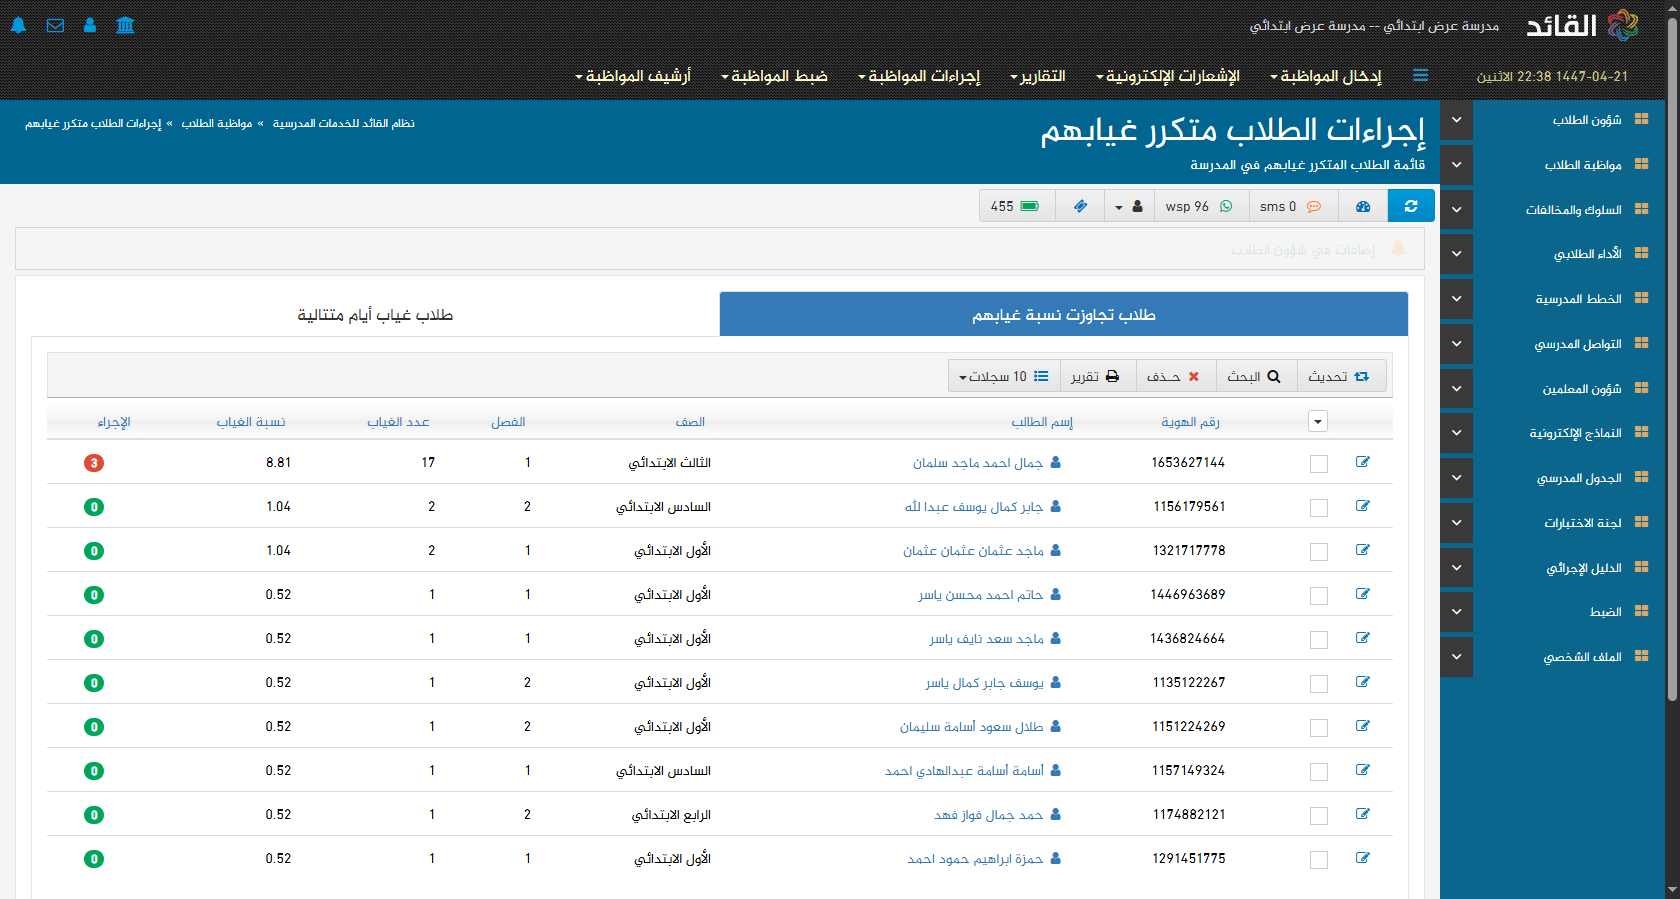Edit row for student 1653627144
This screenshot has height=899, width=1680.
pyautogui.click(x=1362, y=462)
